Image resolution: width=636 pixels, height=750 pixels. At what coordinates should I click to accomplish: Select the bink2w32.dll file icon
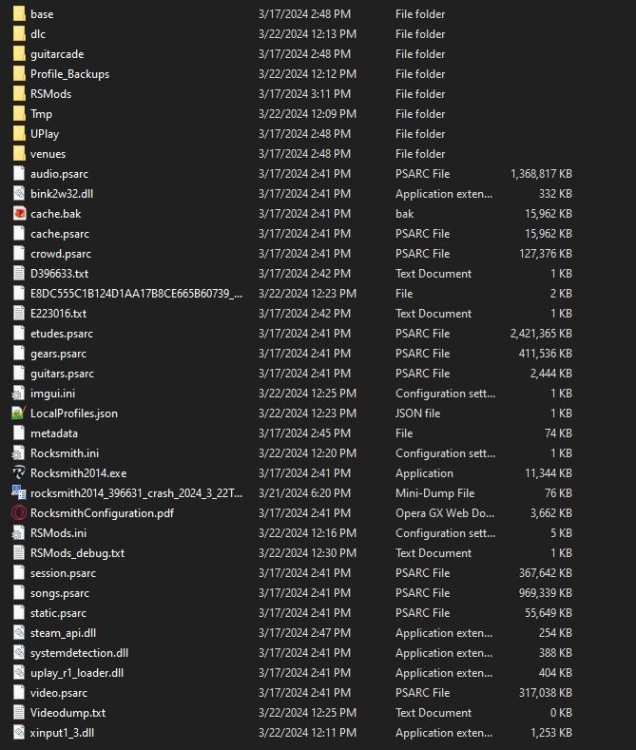19,193
